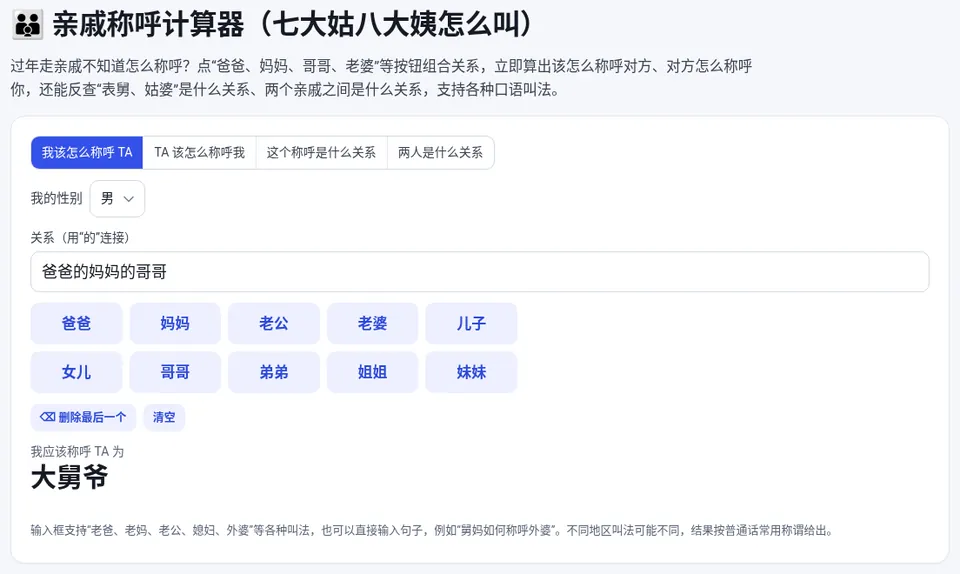
Task: Click the intro paragraph starting 过年走亲戚
Action: (381, 78)
